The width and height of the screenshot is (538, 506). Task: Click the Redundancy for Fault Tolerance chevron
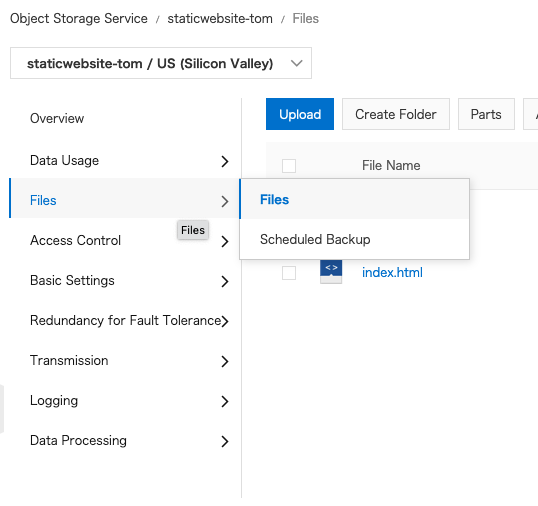[x=225, y=321]
